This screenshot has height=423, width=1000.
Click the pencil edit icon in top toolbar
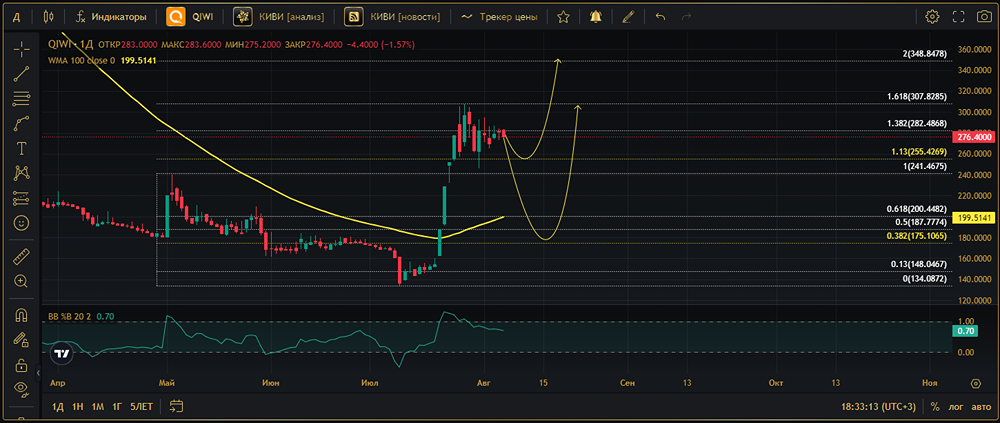tap(628, 17)
